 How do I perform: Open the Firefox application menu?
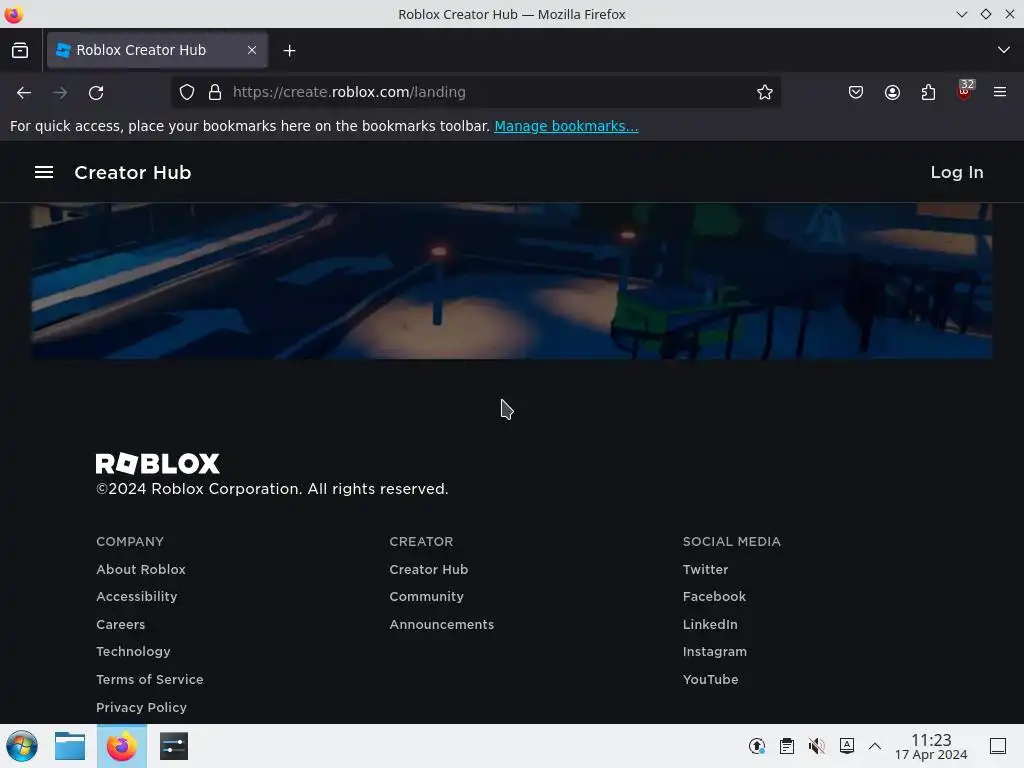click(x=1000, y=92)
